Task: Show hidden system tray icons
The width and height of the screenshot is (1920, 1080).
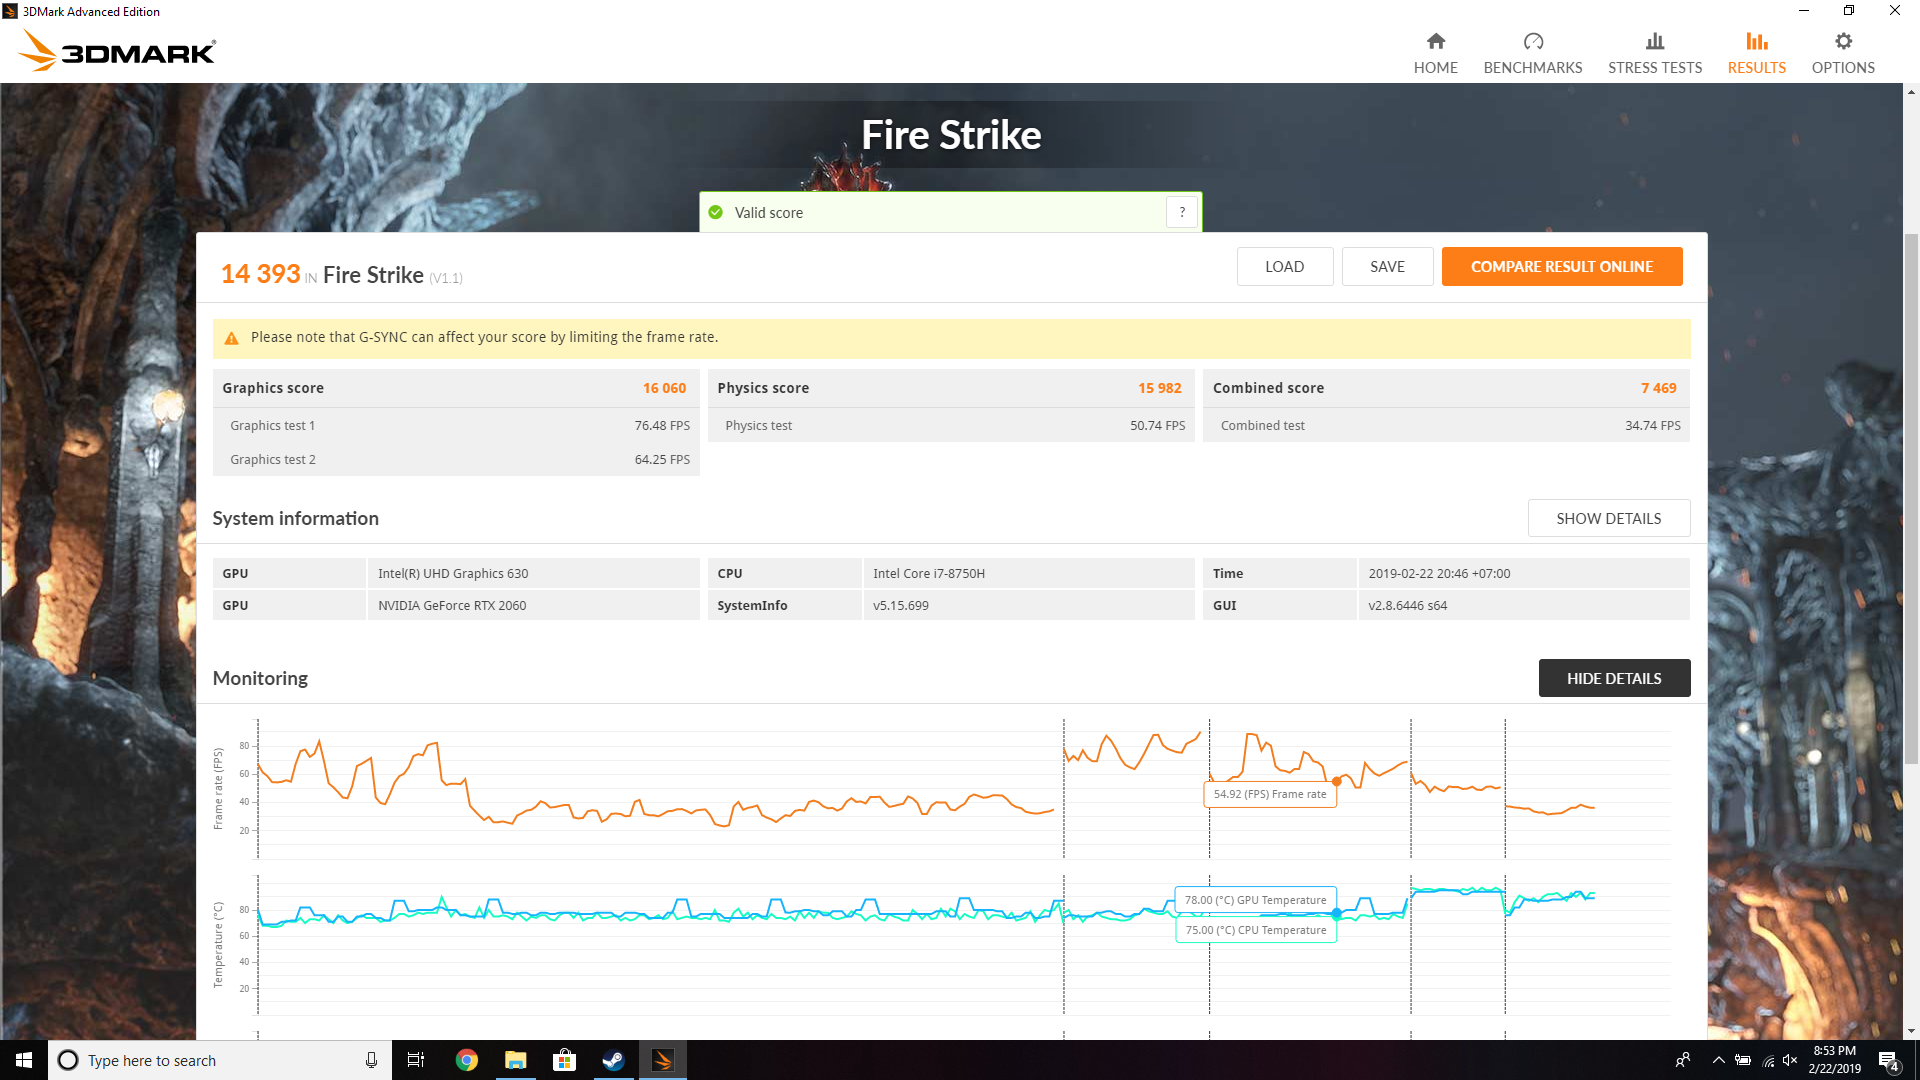Action: point(1718,1060)
